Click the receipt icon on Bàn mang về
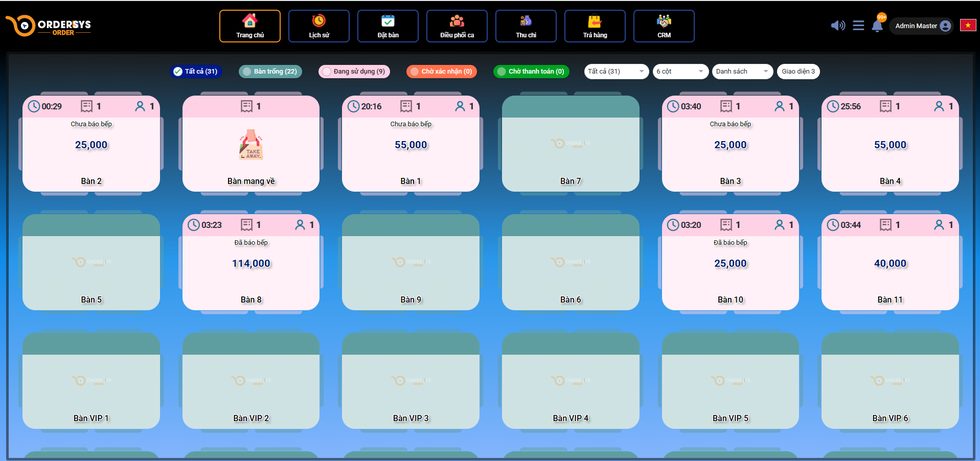 (246, 106)
